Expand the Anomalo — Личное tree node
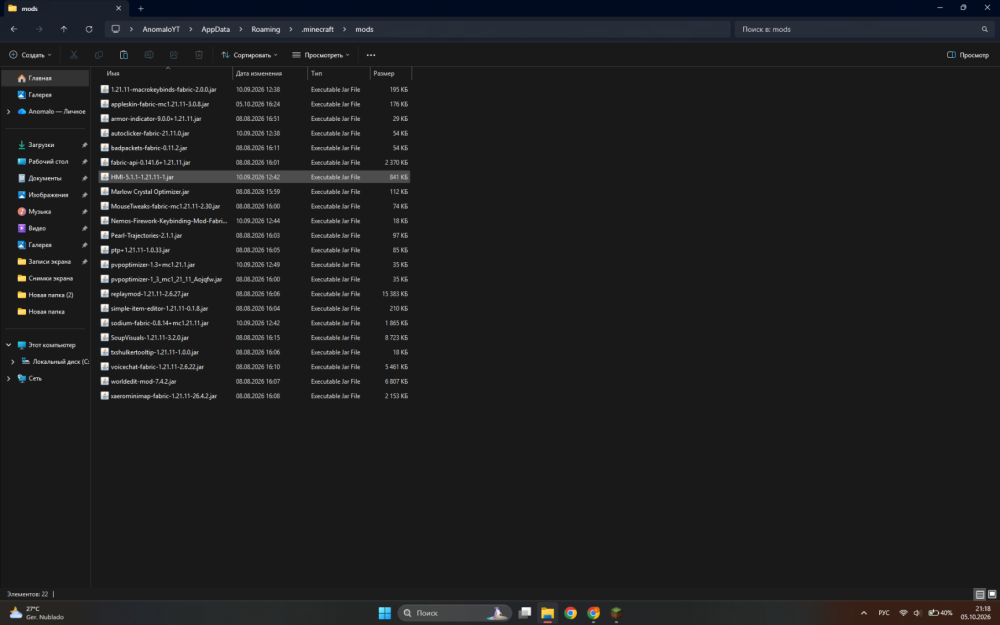 (x=8, y=112)
